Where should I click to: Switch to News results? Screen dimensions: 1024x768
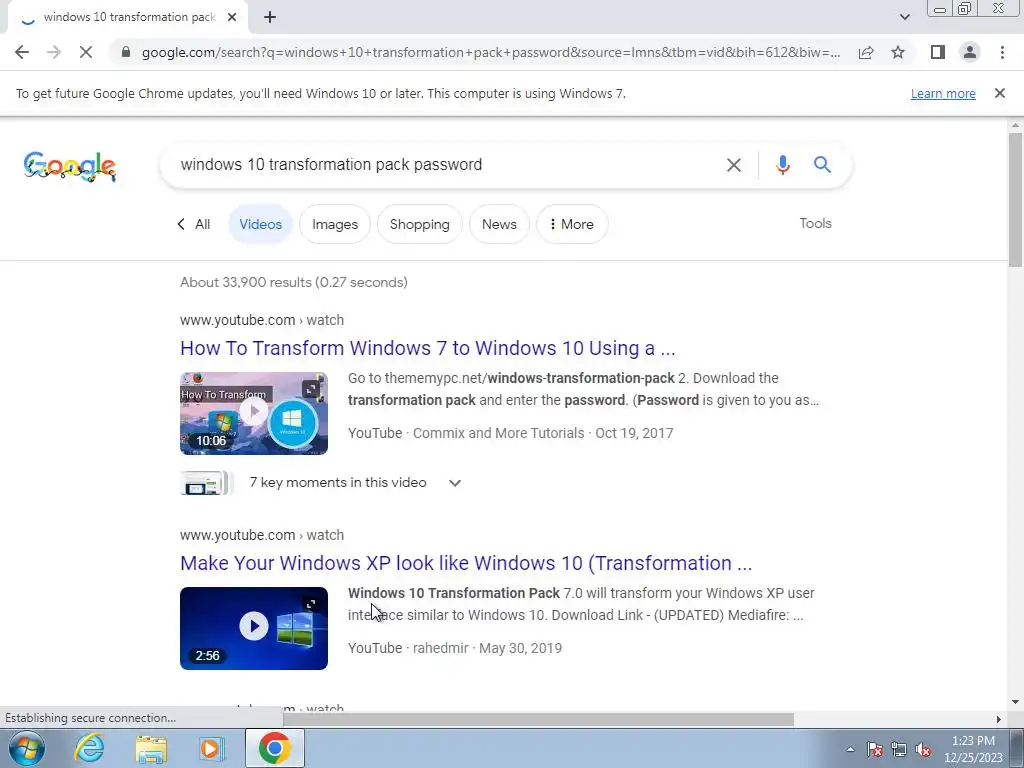tap(499, 224)
